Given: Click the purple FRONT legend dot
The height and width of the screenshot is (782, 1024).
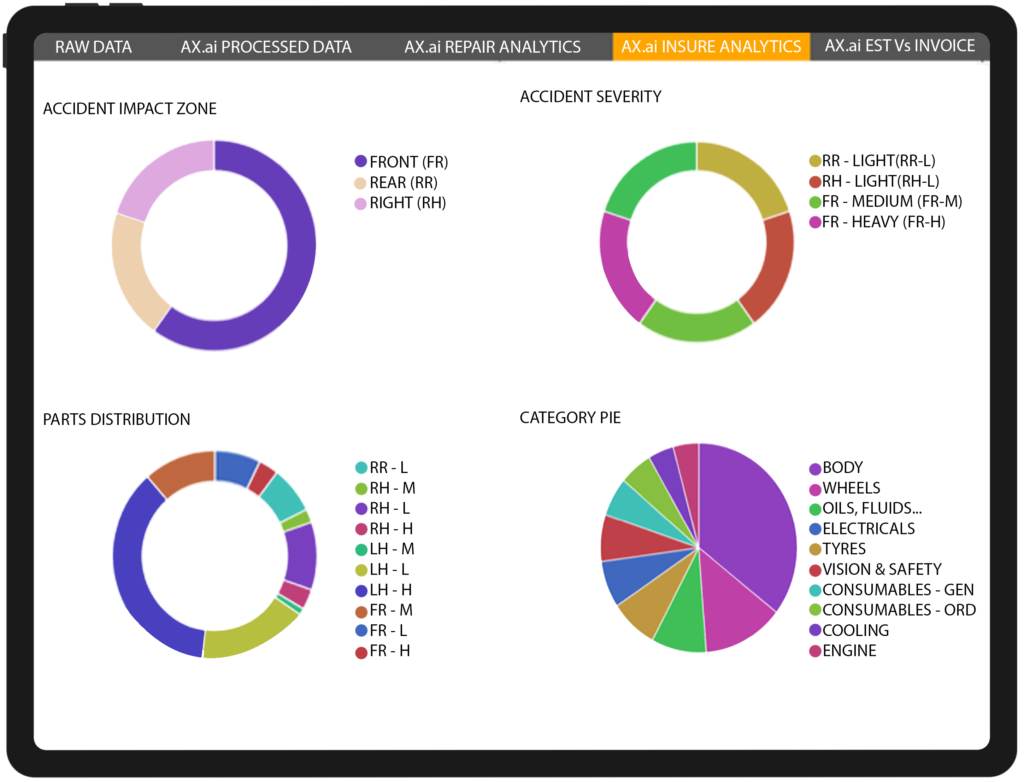Looking at the screenshot, I should pos(360,161).
